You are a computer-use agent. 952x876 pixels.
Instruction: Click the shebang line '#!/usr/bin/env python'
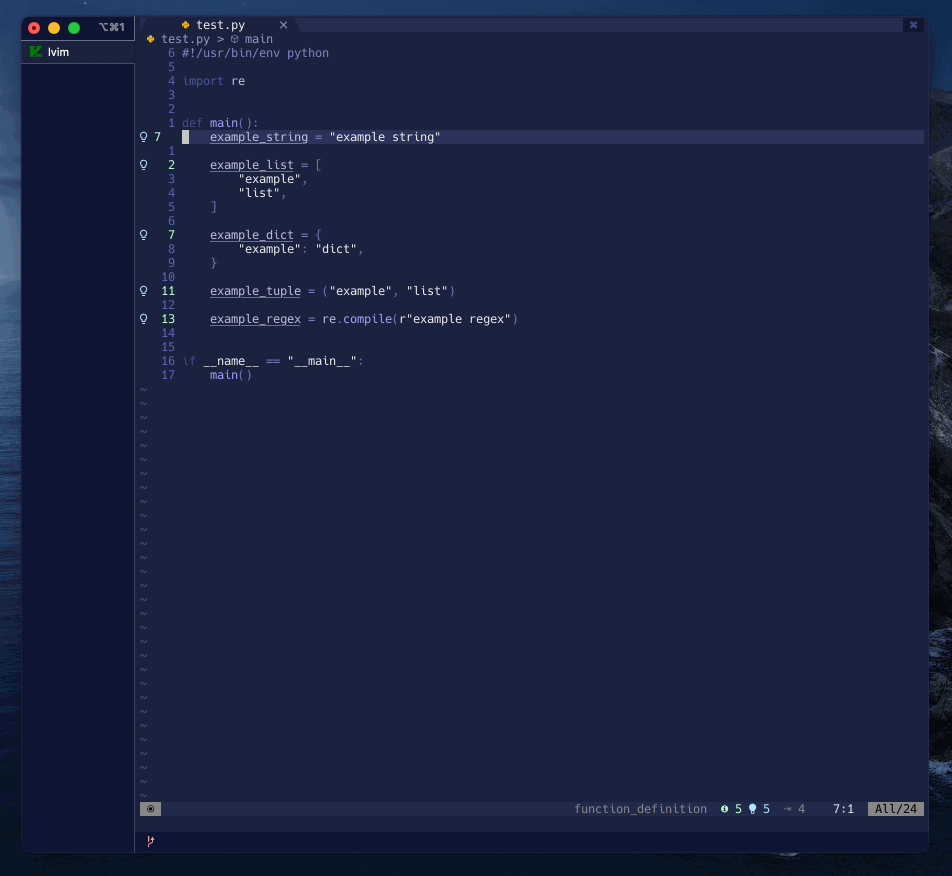(x=255, y=53)
